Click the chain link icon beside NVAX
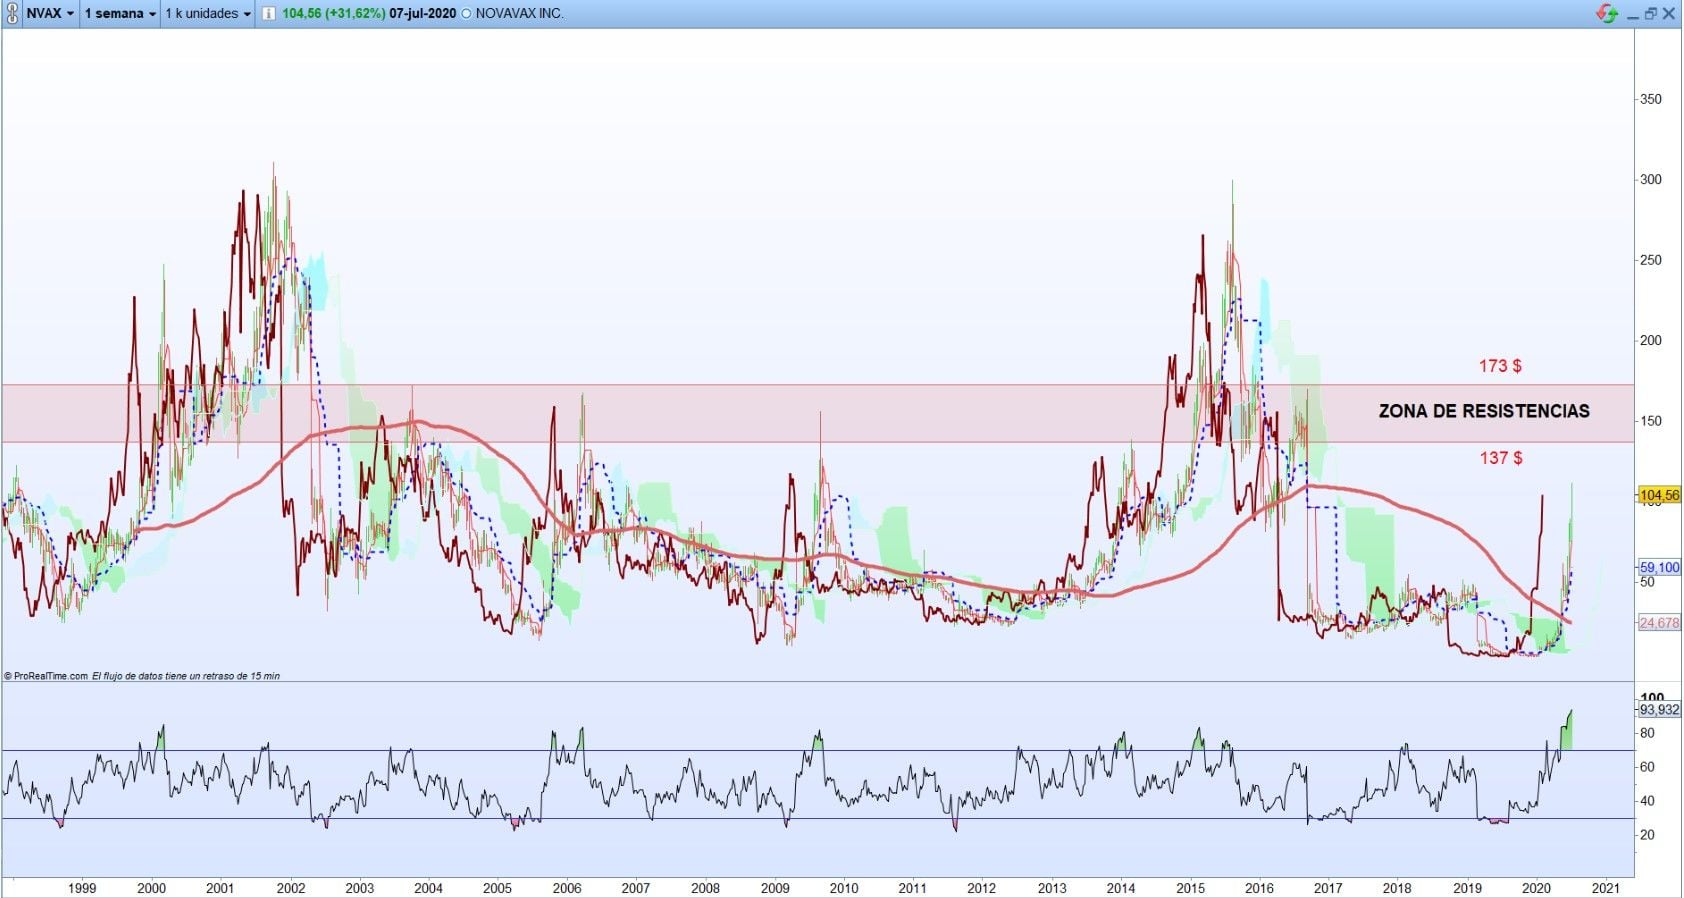The height and width of the screenshot is (898, 1684). (12, 13)
